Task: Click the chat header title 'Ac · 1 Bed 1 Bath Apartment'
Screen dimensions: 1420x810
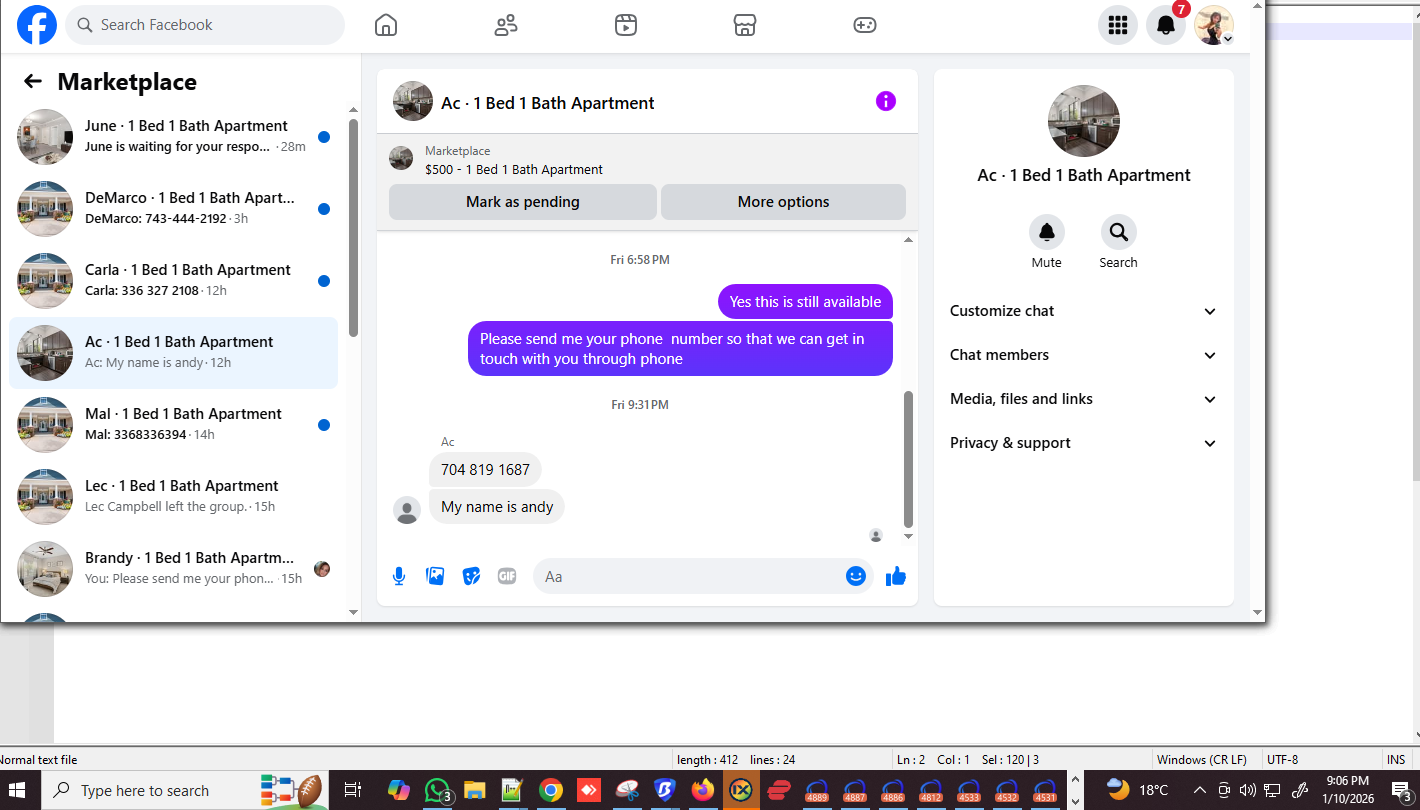Action: (548, 103)
